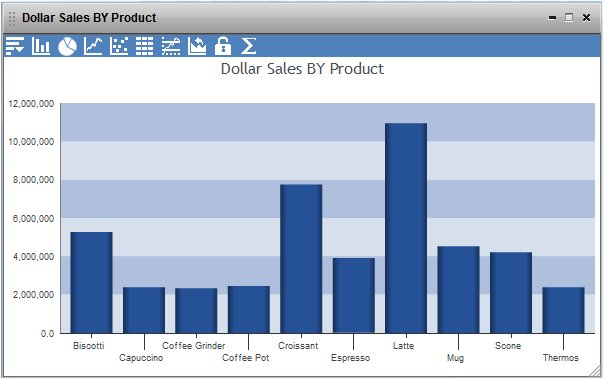Select the Coffee Pot bar
The height and width of the screenshot is (379, 604).
(x=249, y=309)
